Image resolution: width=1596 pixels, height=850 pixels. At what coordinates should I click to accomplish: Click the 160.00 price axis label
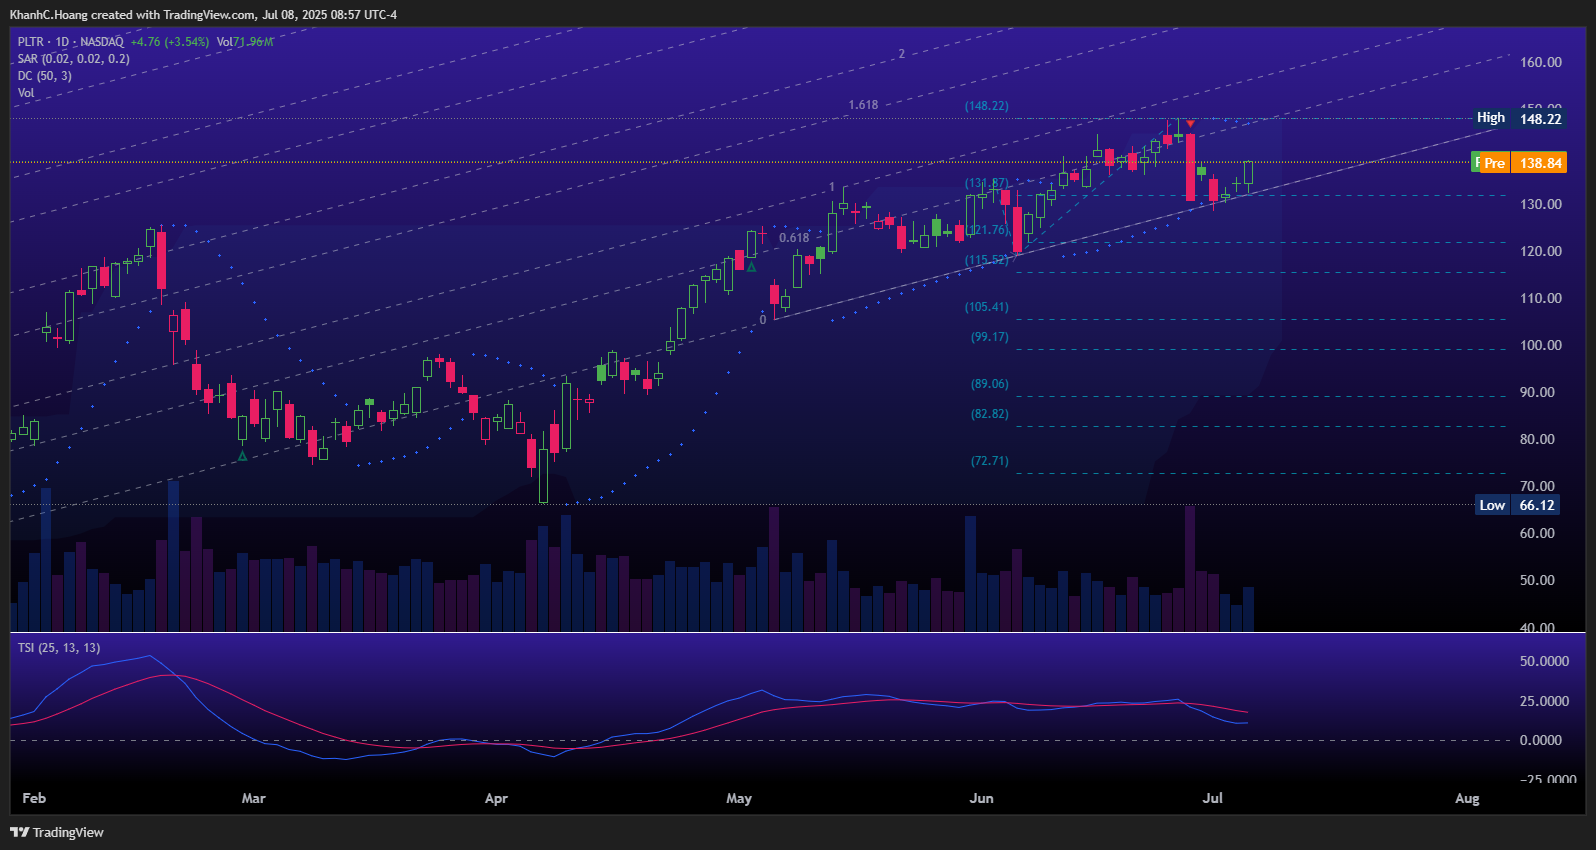pos(1541,62)
